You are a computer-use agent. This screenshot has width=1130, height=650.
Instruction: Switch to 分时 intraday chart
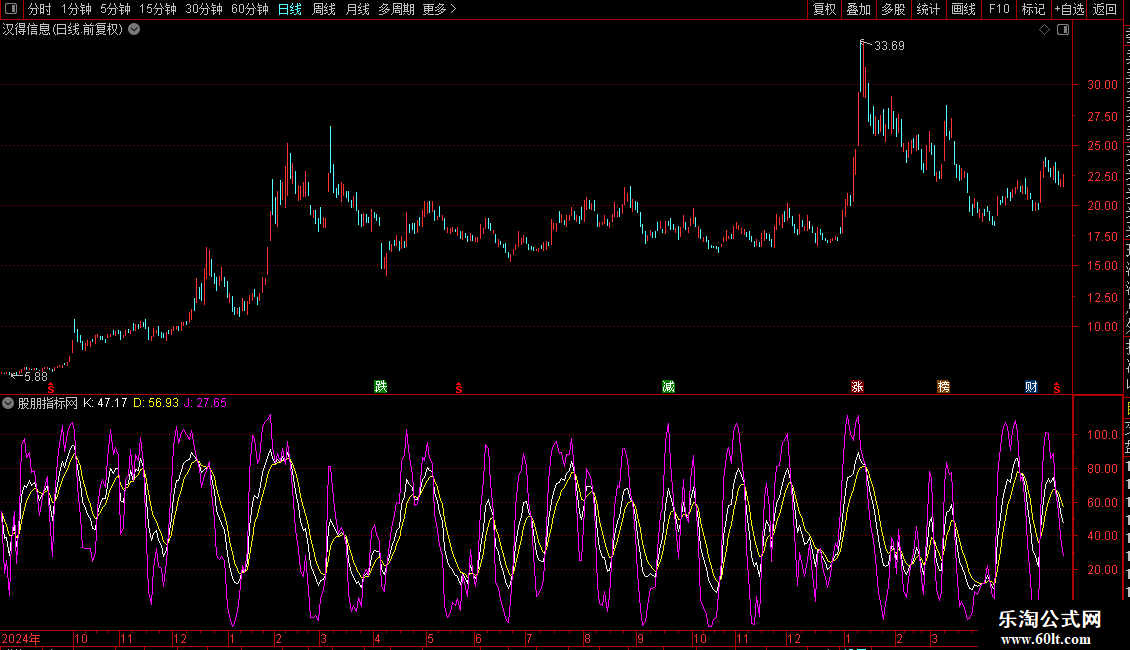pyautogui.click(x=40, y=9)
